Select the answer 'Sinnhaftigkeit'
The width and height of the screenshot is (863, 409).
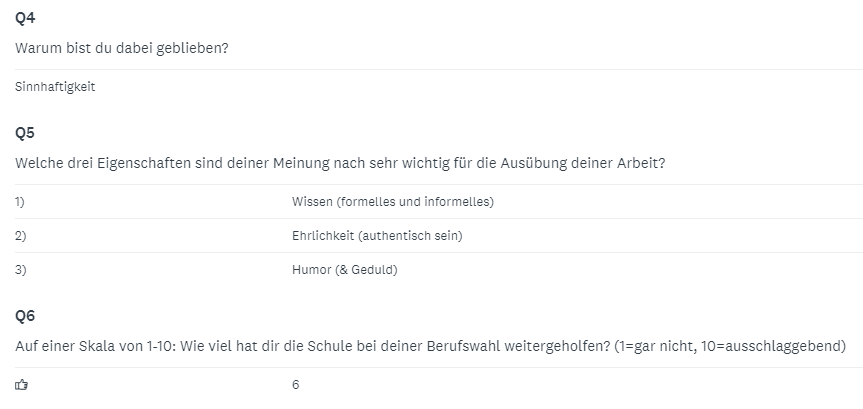(55, 87)
